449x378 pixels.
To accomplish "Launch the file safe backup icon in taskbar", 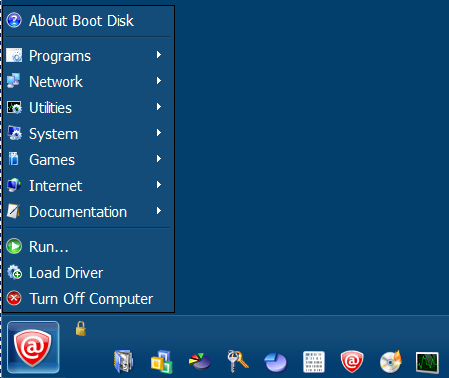I will coord(123,362).
